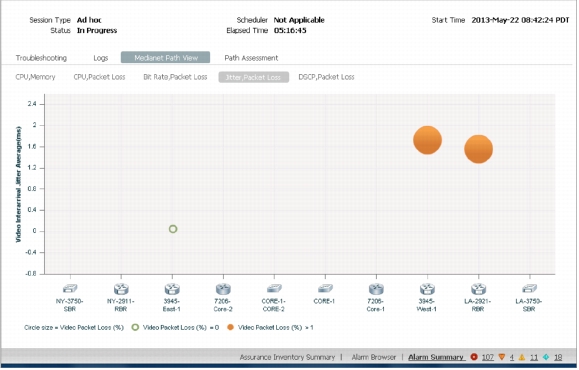This screenshot has width=579, height=370.
Task: Select the 7206-Core-1 router icon
Action: [376, 288]
